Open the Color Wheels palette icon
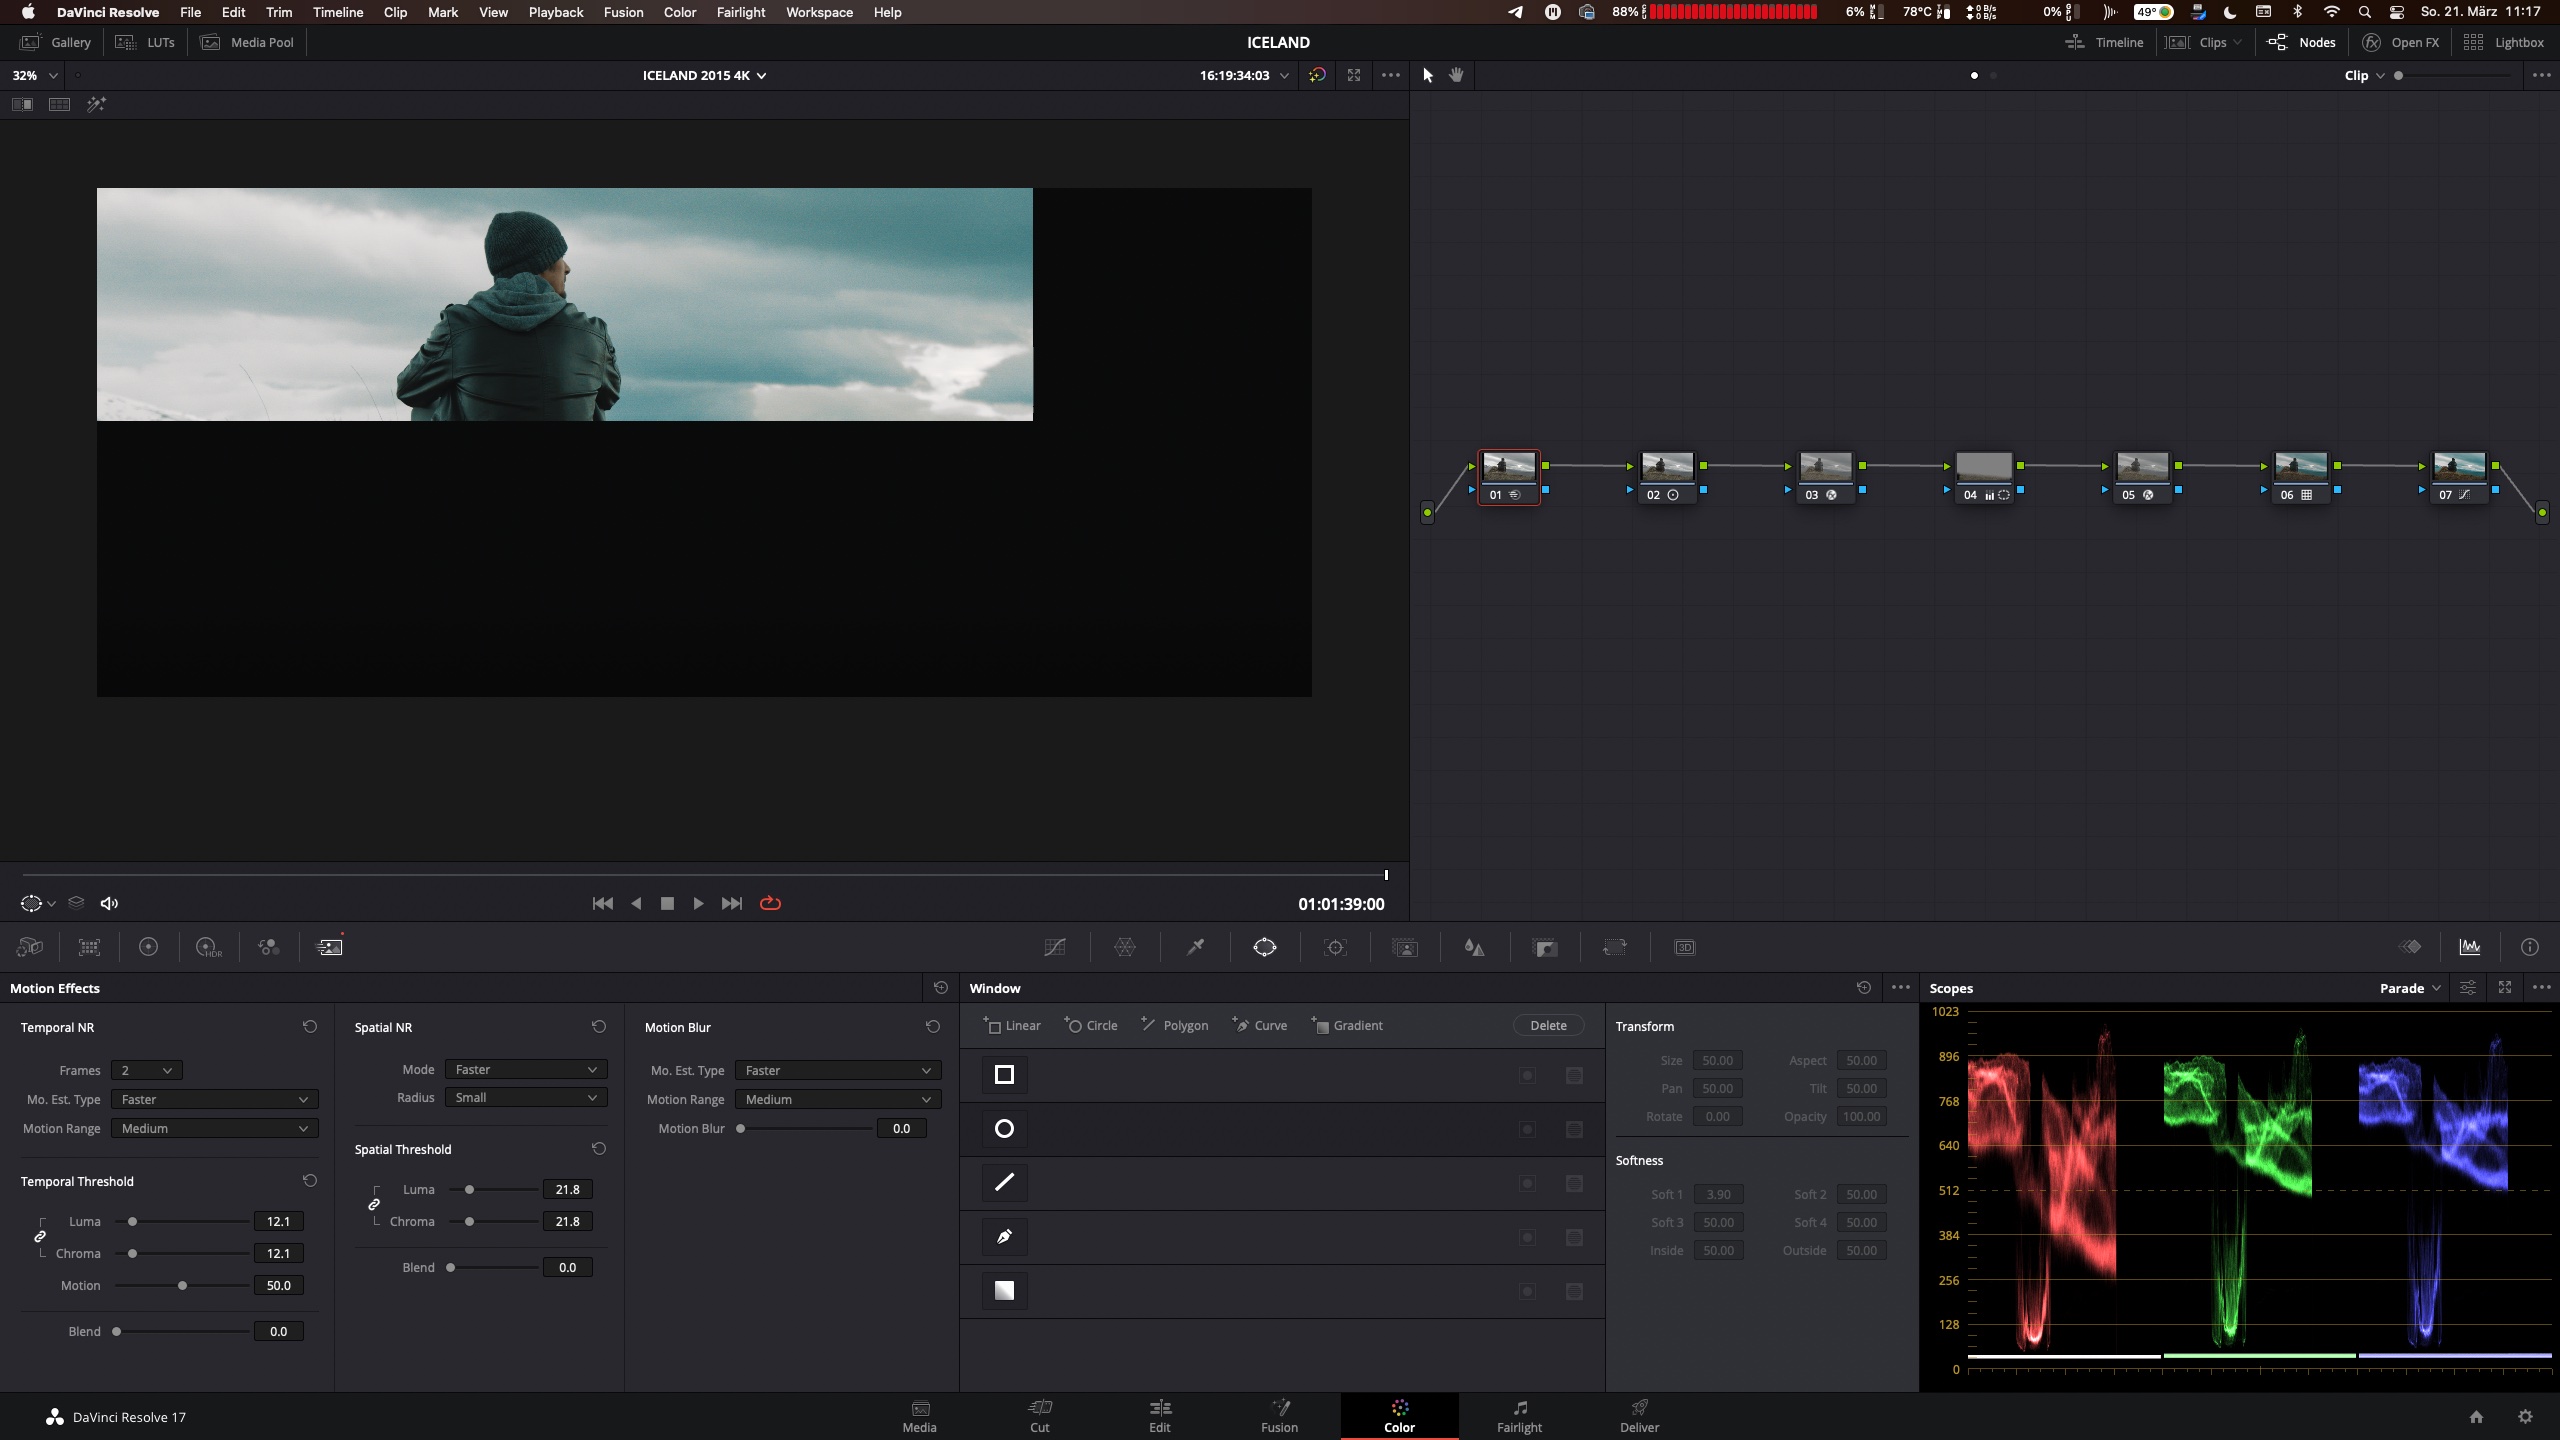This screenshot has height=1440, width=2560. 148,947
